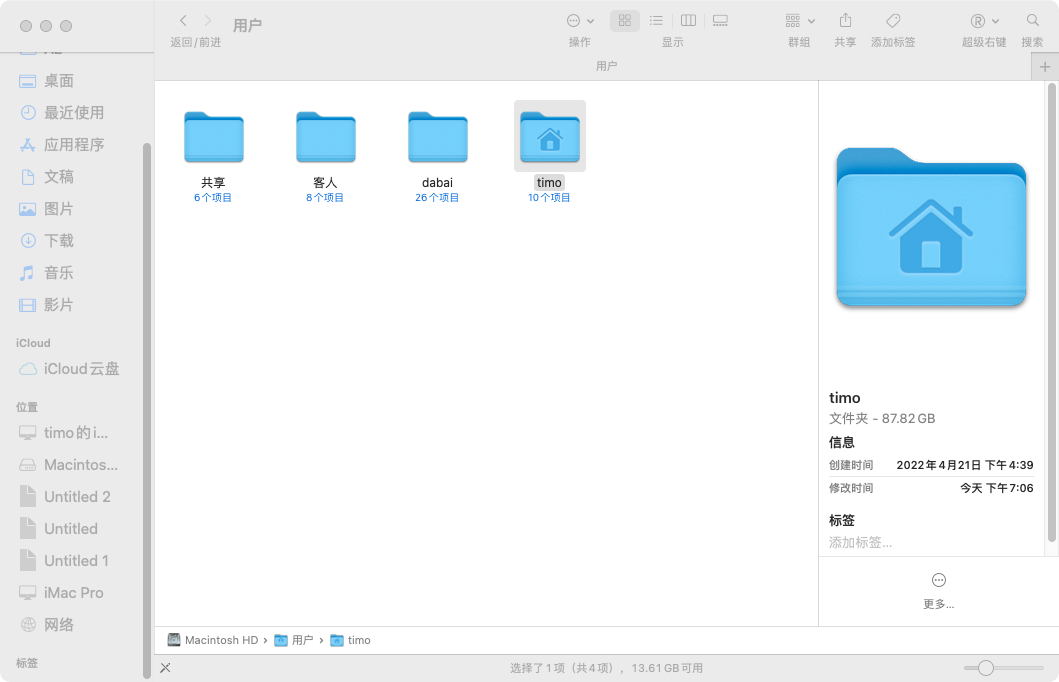
Task: Open the 客人 guest folder
Action: [x=325, y=138]
